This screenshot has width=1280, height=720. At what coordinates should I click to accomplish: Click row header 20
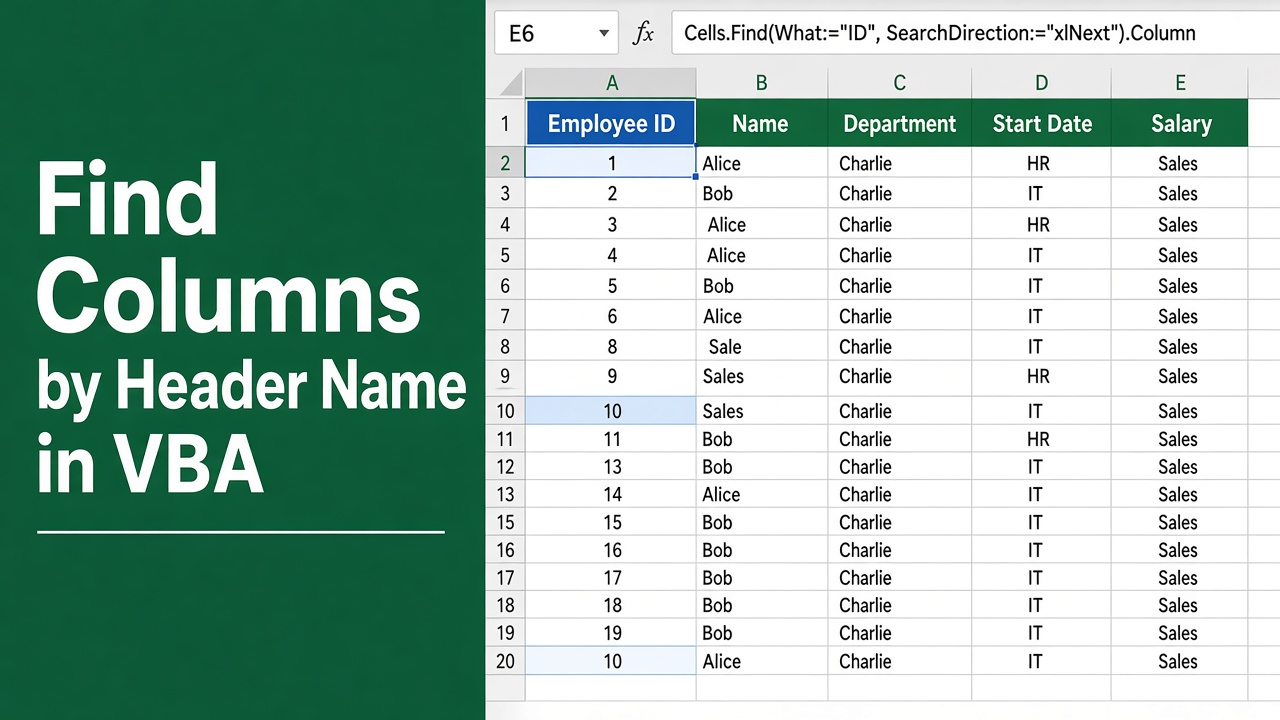[505, 661]
